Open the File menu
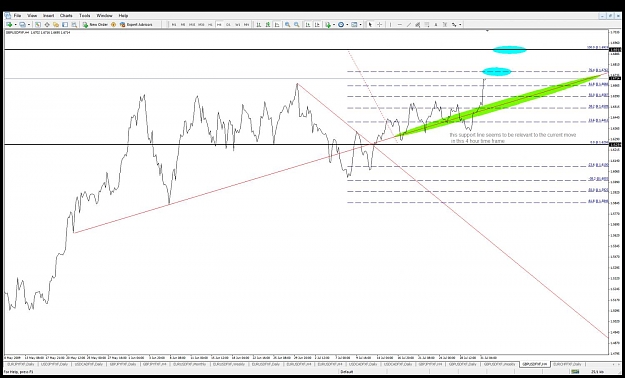The image size is (625, 378). pyautogui.click(x=17, y=16)
